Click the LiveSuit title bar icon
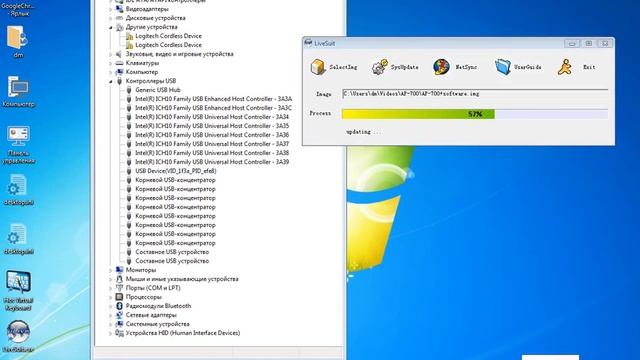Screen dimensions: 640x360 pyautogui.click(x=308, y=43)
